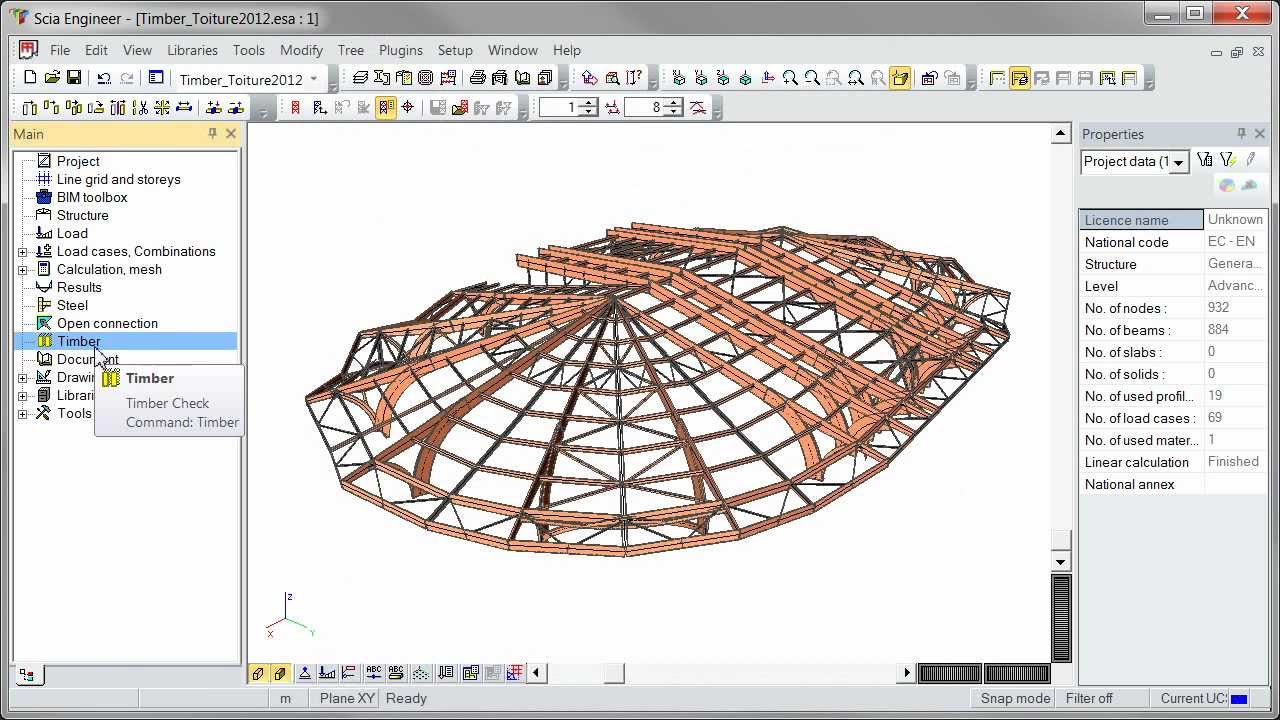Click the vertical scrollbar down arrow
Viewport: 1280px width, 720px height.
[x=1061, y=562]
